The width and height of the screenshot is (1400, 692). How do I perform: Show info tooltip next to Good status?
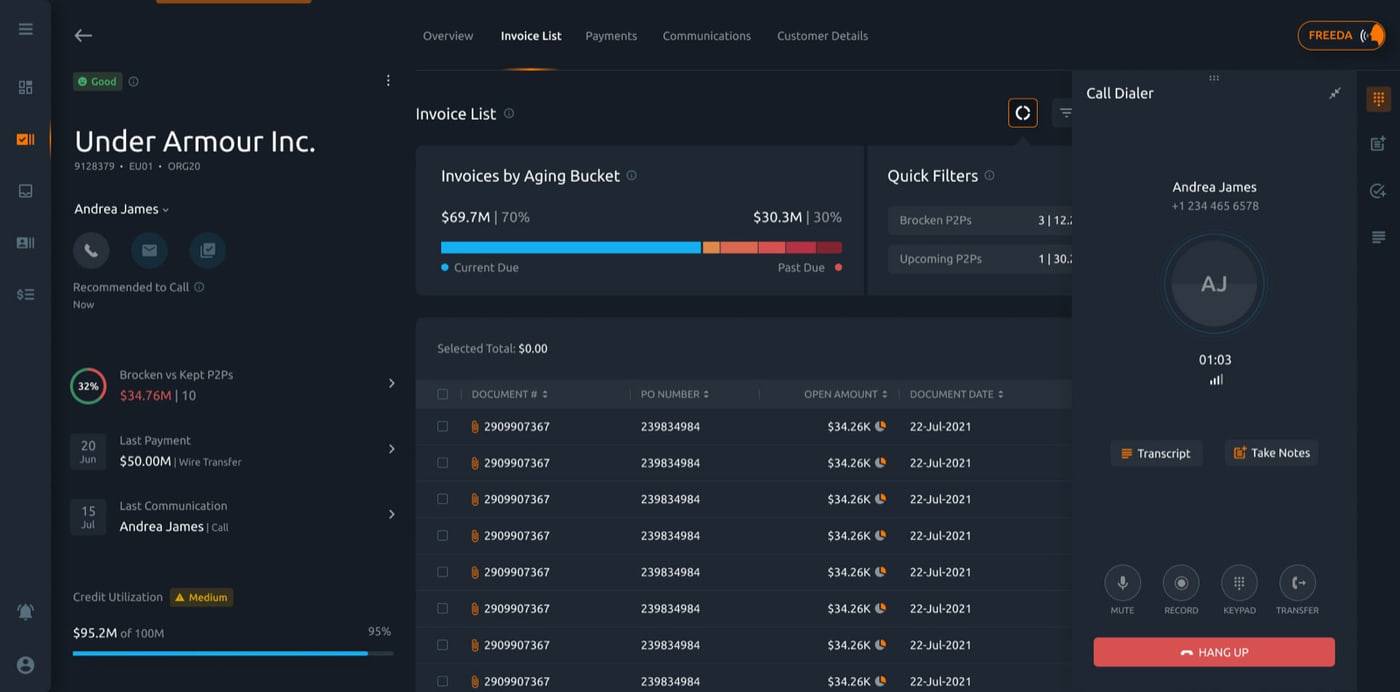coord(134,82)
